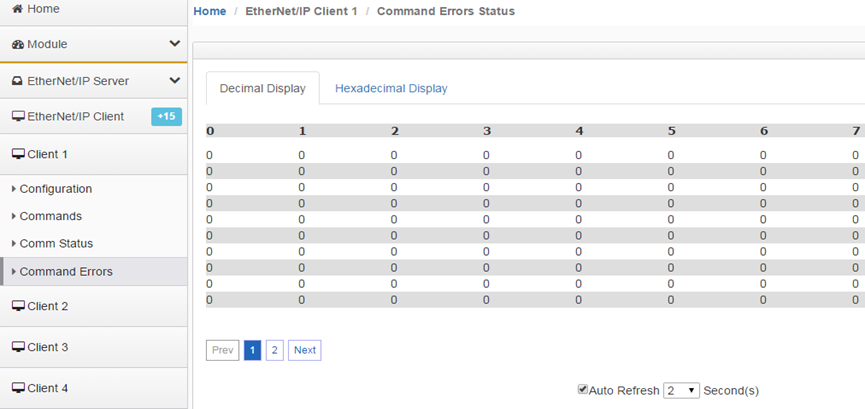Open the refresh seconds dropdown
This screenshot has width=865, height=409.
[x=681, y=390]
